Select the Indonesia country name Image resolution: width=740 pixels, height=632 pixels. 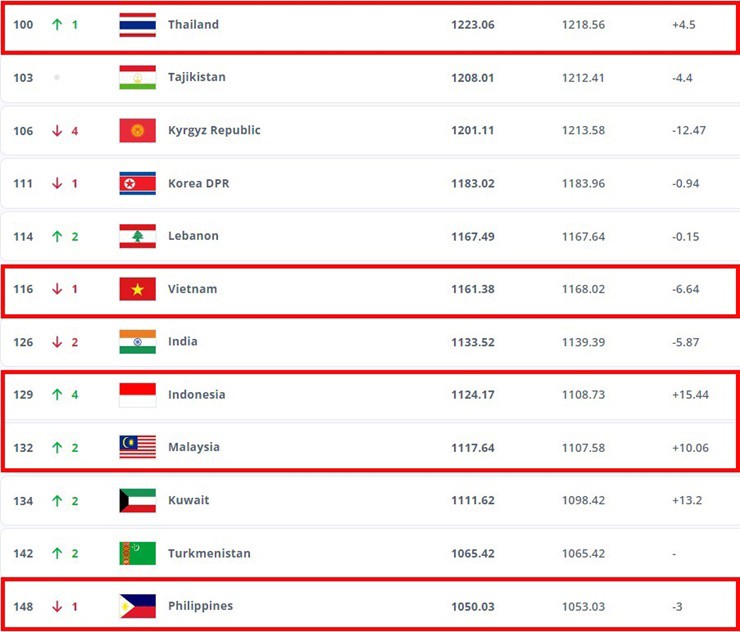(196, 395)
